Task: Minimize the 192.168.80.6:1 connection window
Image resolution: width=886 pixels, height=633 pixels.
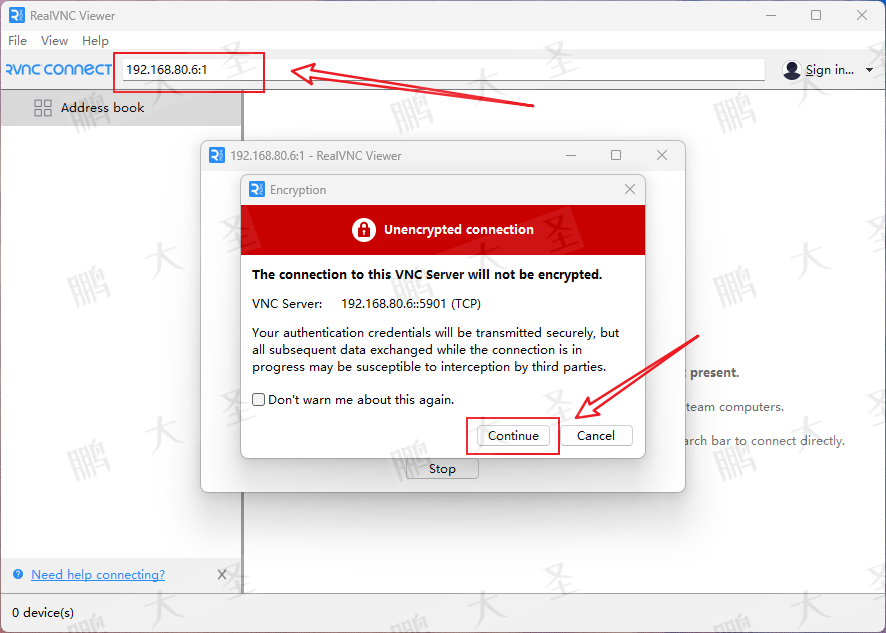Action: point(571,155)
